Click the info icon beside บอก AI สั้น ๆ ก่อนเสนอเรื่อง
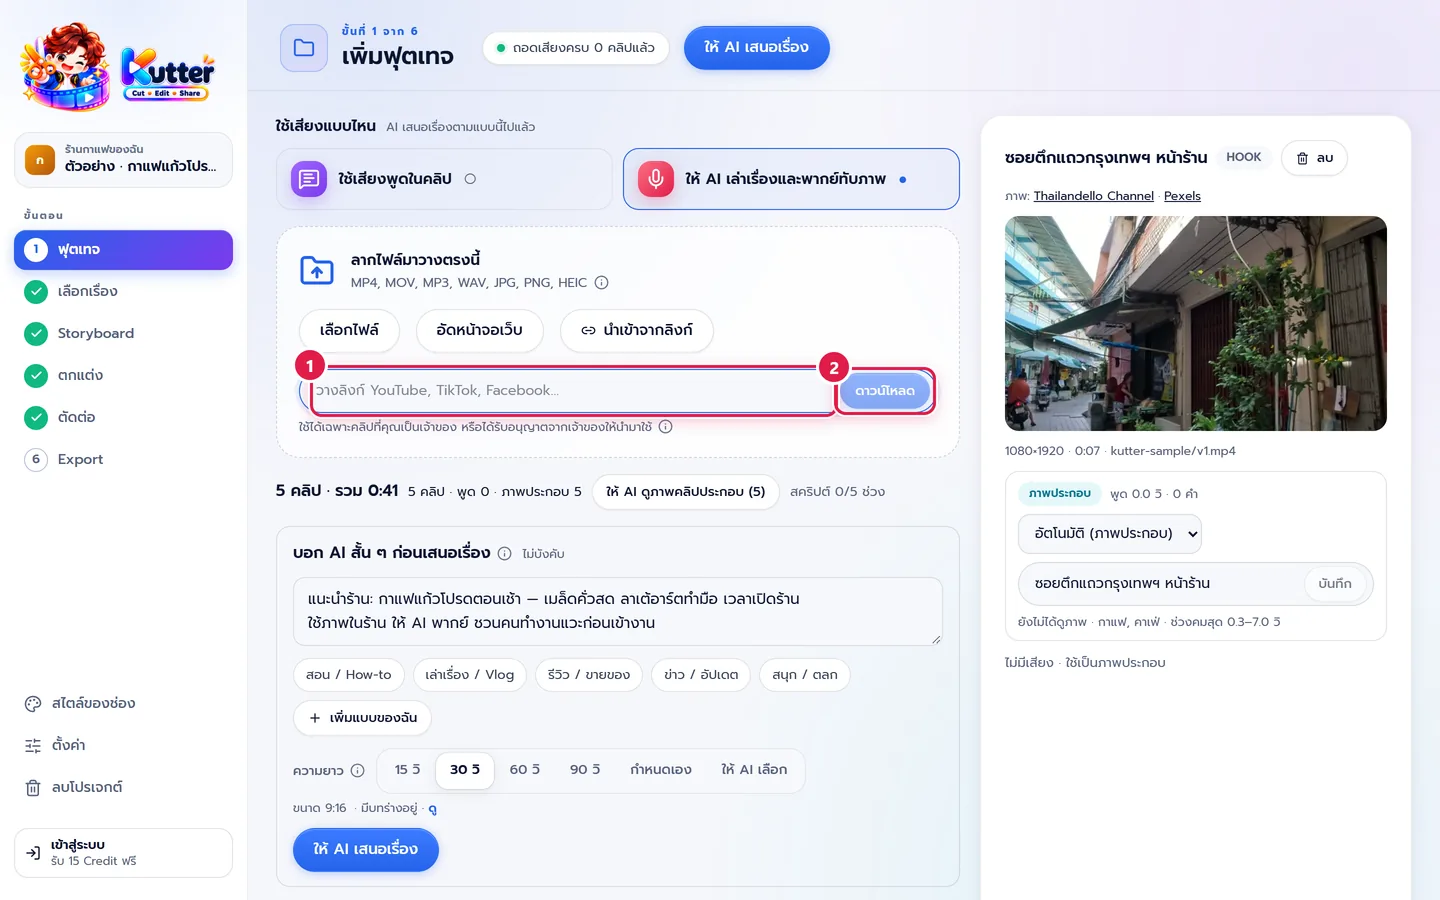The width and height of the screenshot is (1440, 900). click(505, 554)
